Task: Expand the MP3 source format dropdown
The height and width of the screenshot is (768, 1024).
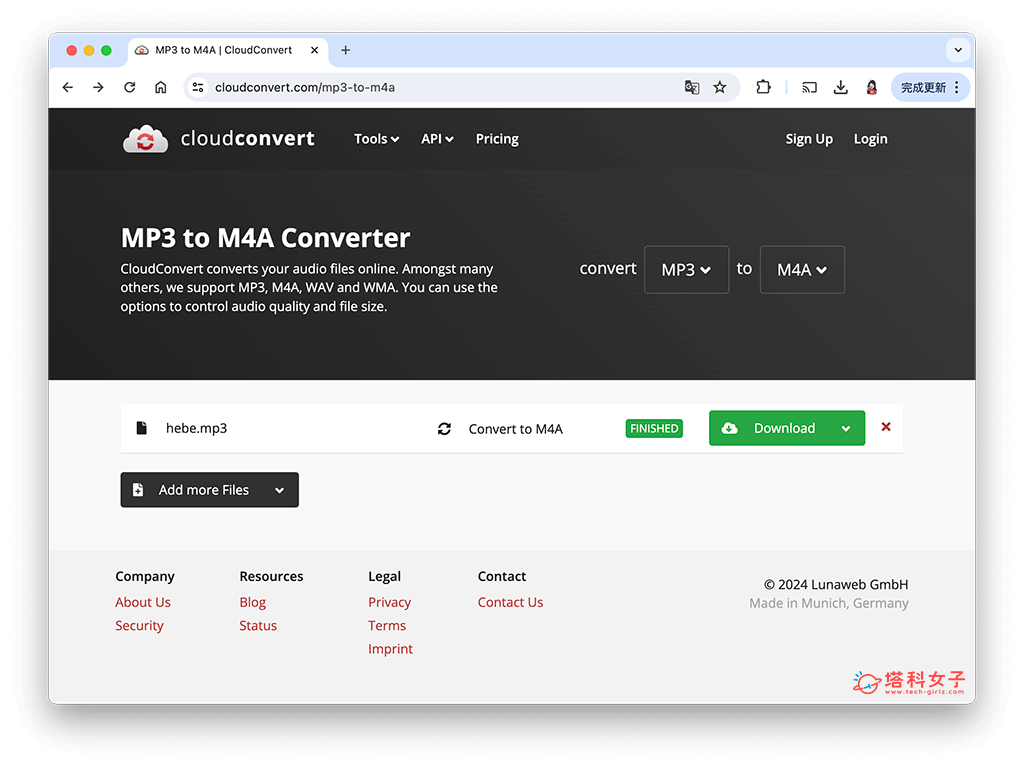Action: coord(686,270)
